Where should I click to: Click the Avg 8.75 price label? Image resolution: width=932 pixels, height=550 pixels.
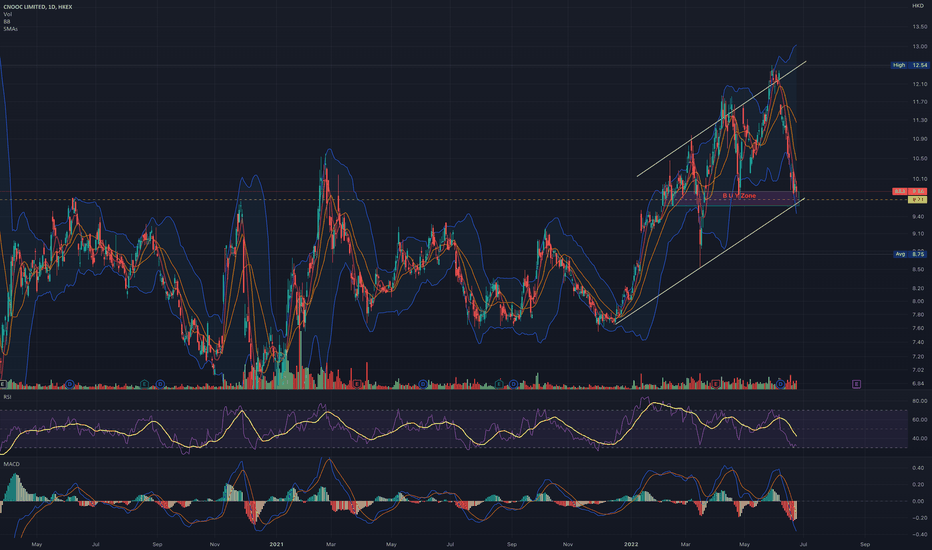point(909,254)
